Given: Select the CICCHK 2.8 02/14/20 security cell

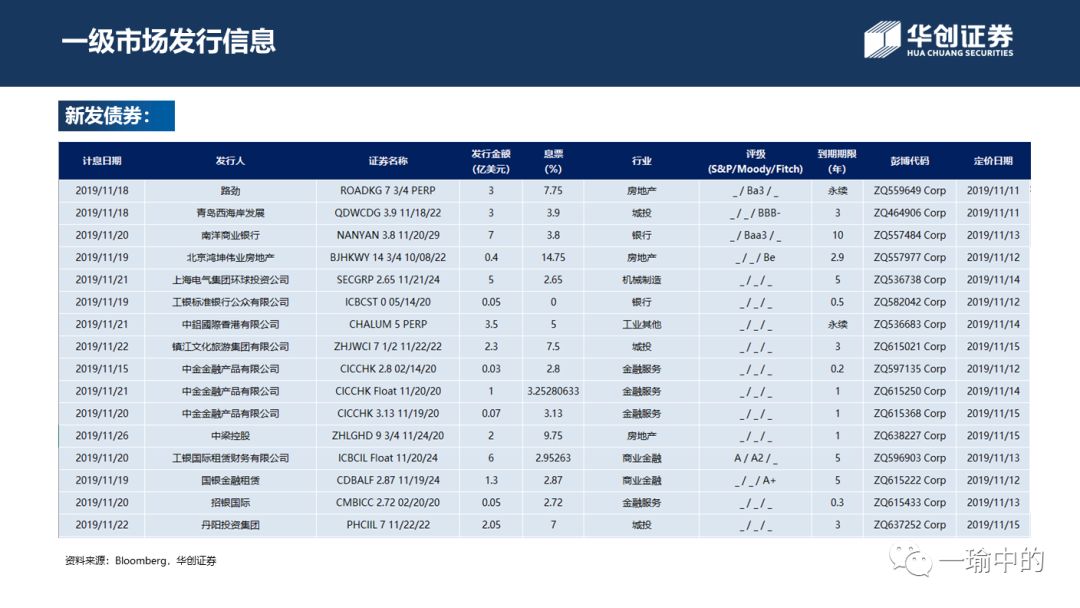Looking at the screenshot, I should [388, 369].
